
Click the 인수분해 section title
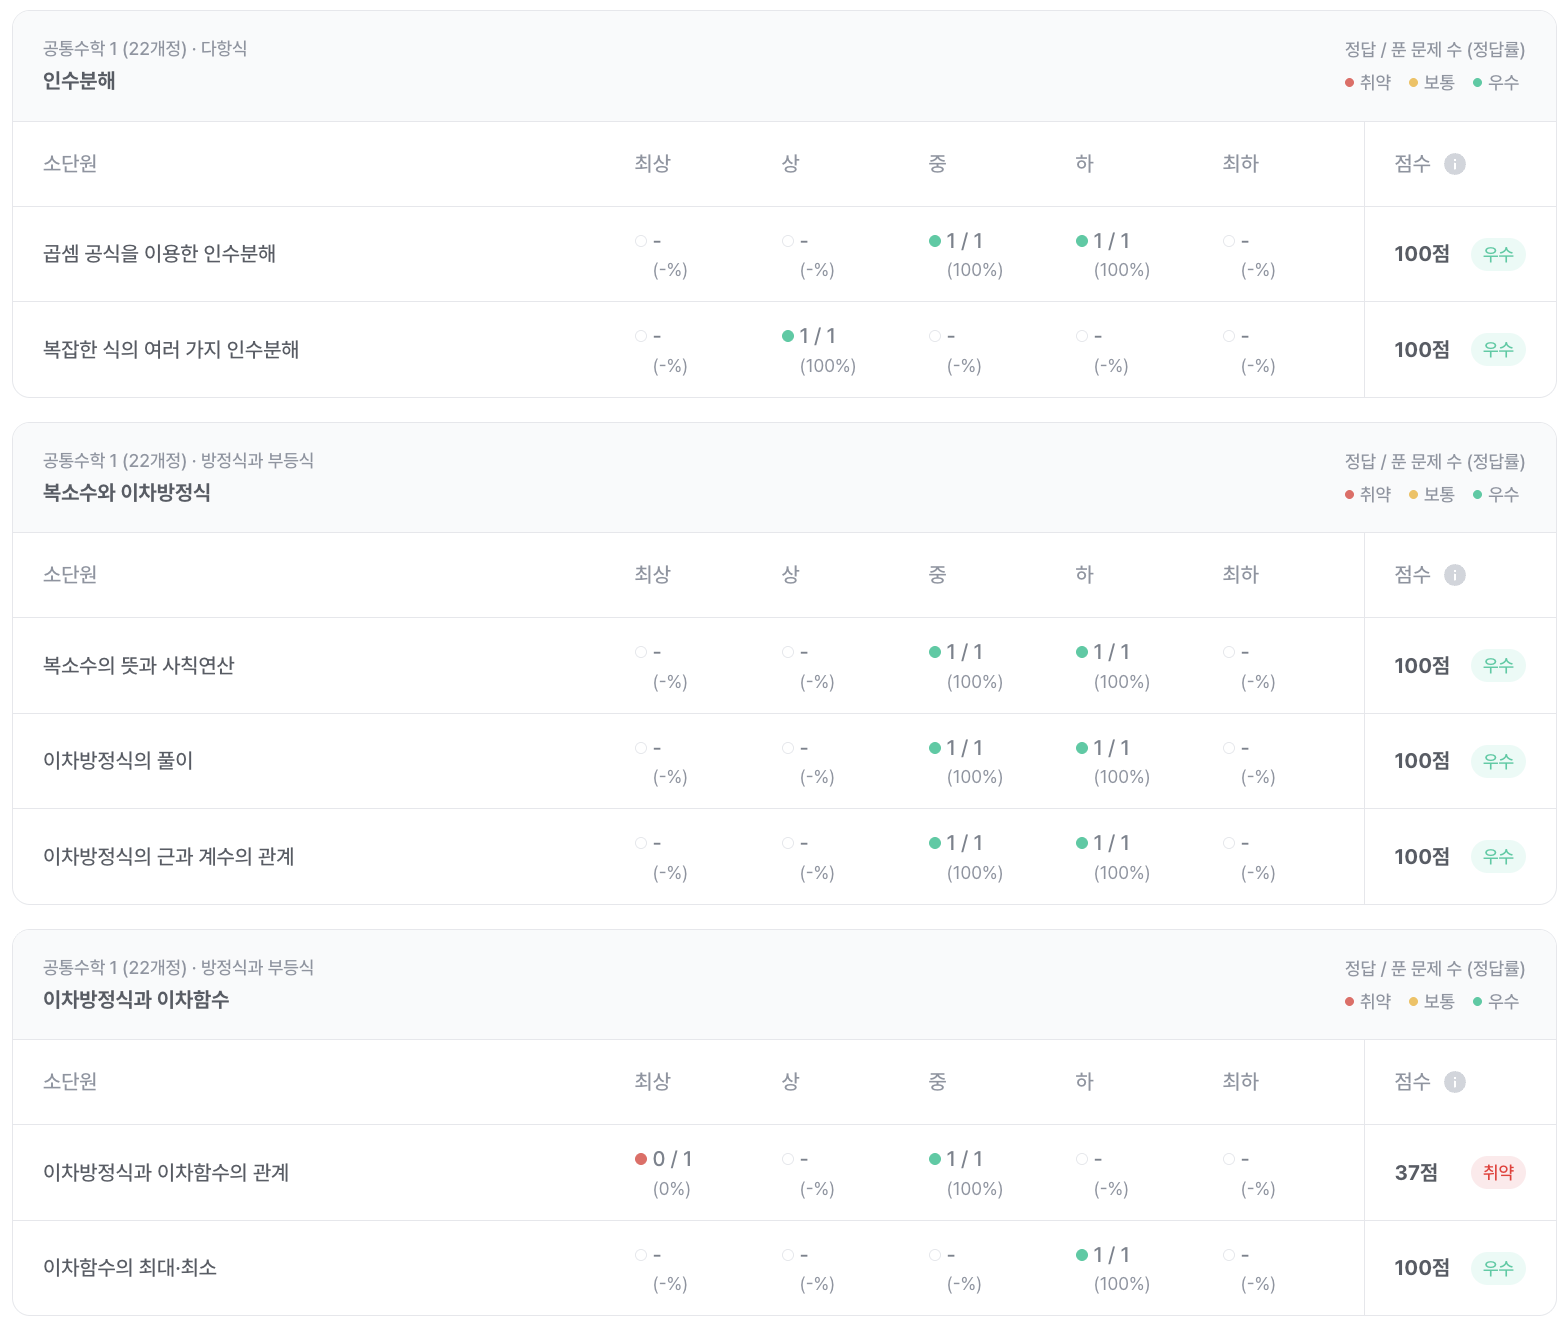79,81
